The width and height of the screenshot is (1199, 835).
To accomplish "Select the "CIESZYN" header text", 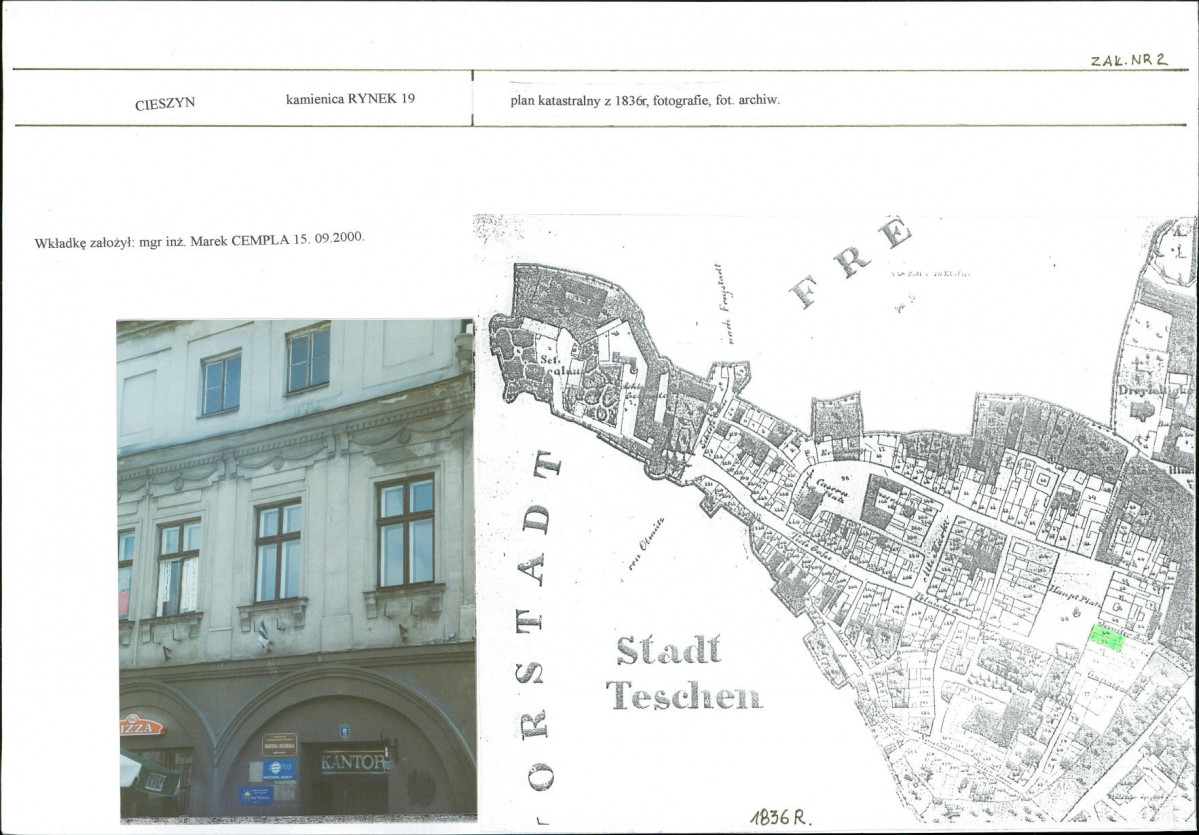I will (x=165, y=103).
